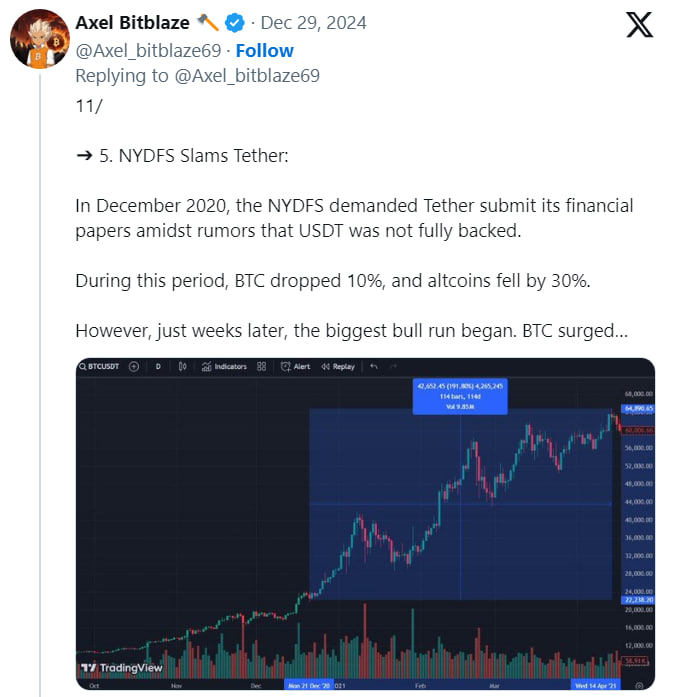The height and width of the screenshot is (697, 673).
Task: Click the Axel Bitblaze display name
Action: (x=132, y=23)
